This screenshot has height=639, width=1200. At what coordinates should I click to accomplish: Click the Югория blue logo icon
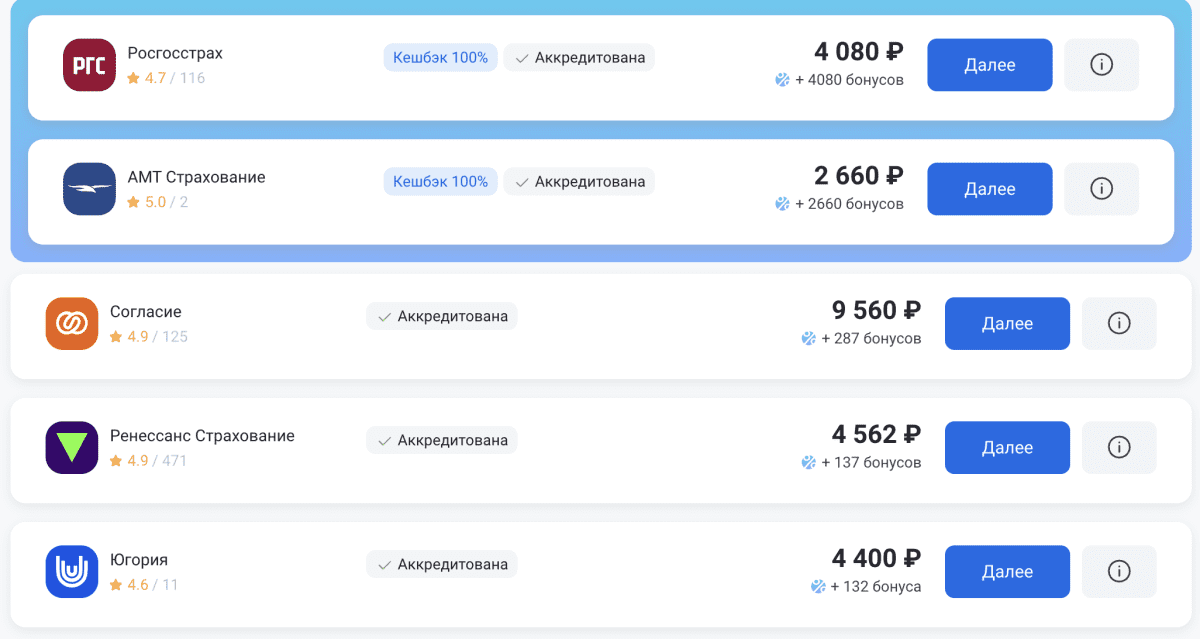click(72, 571)
